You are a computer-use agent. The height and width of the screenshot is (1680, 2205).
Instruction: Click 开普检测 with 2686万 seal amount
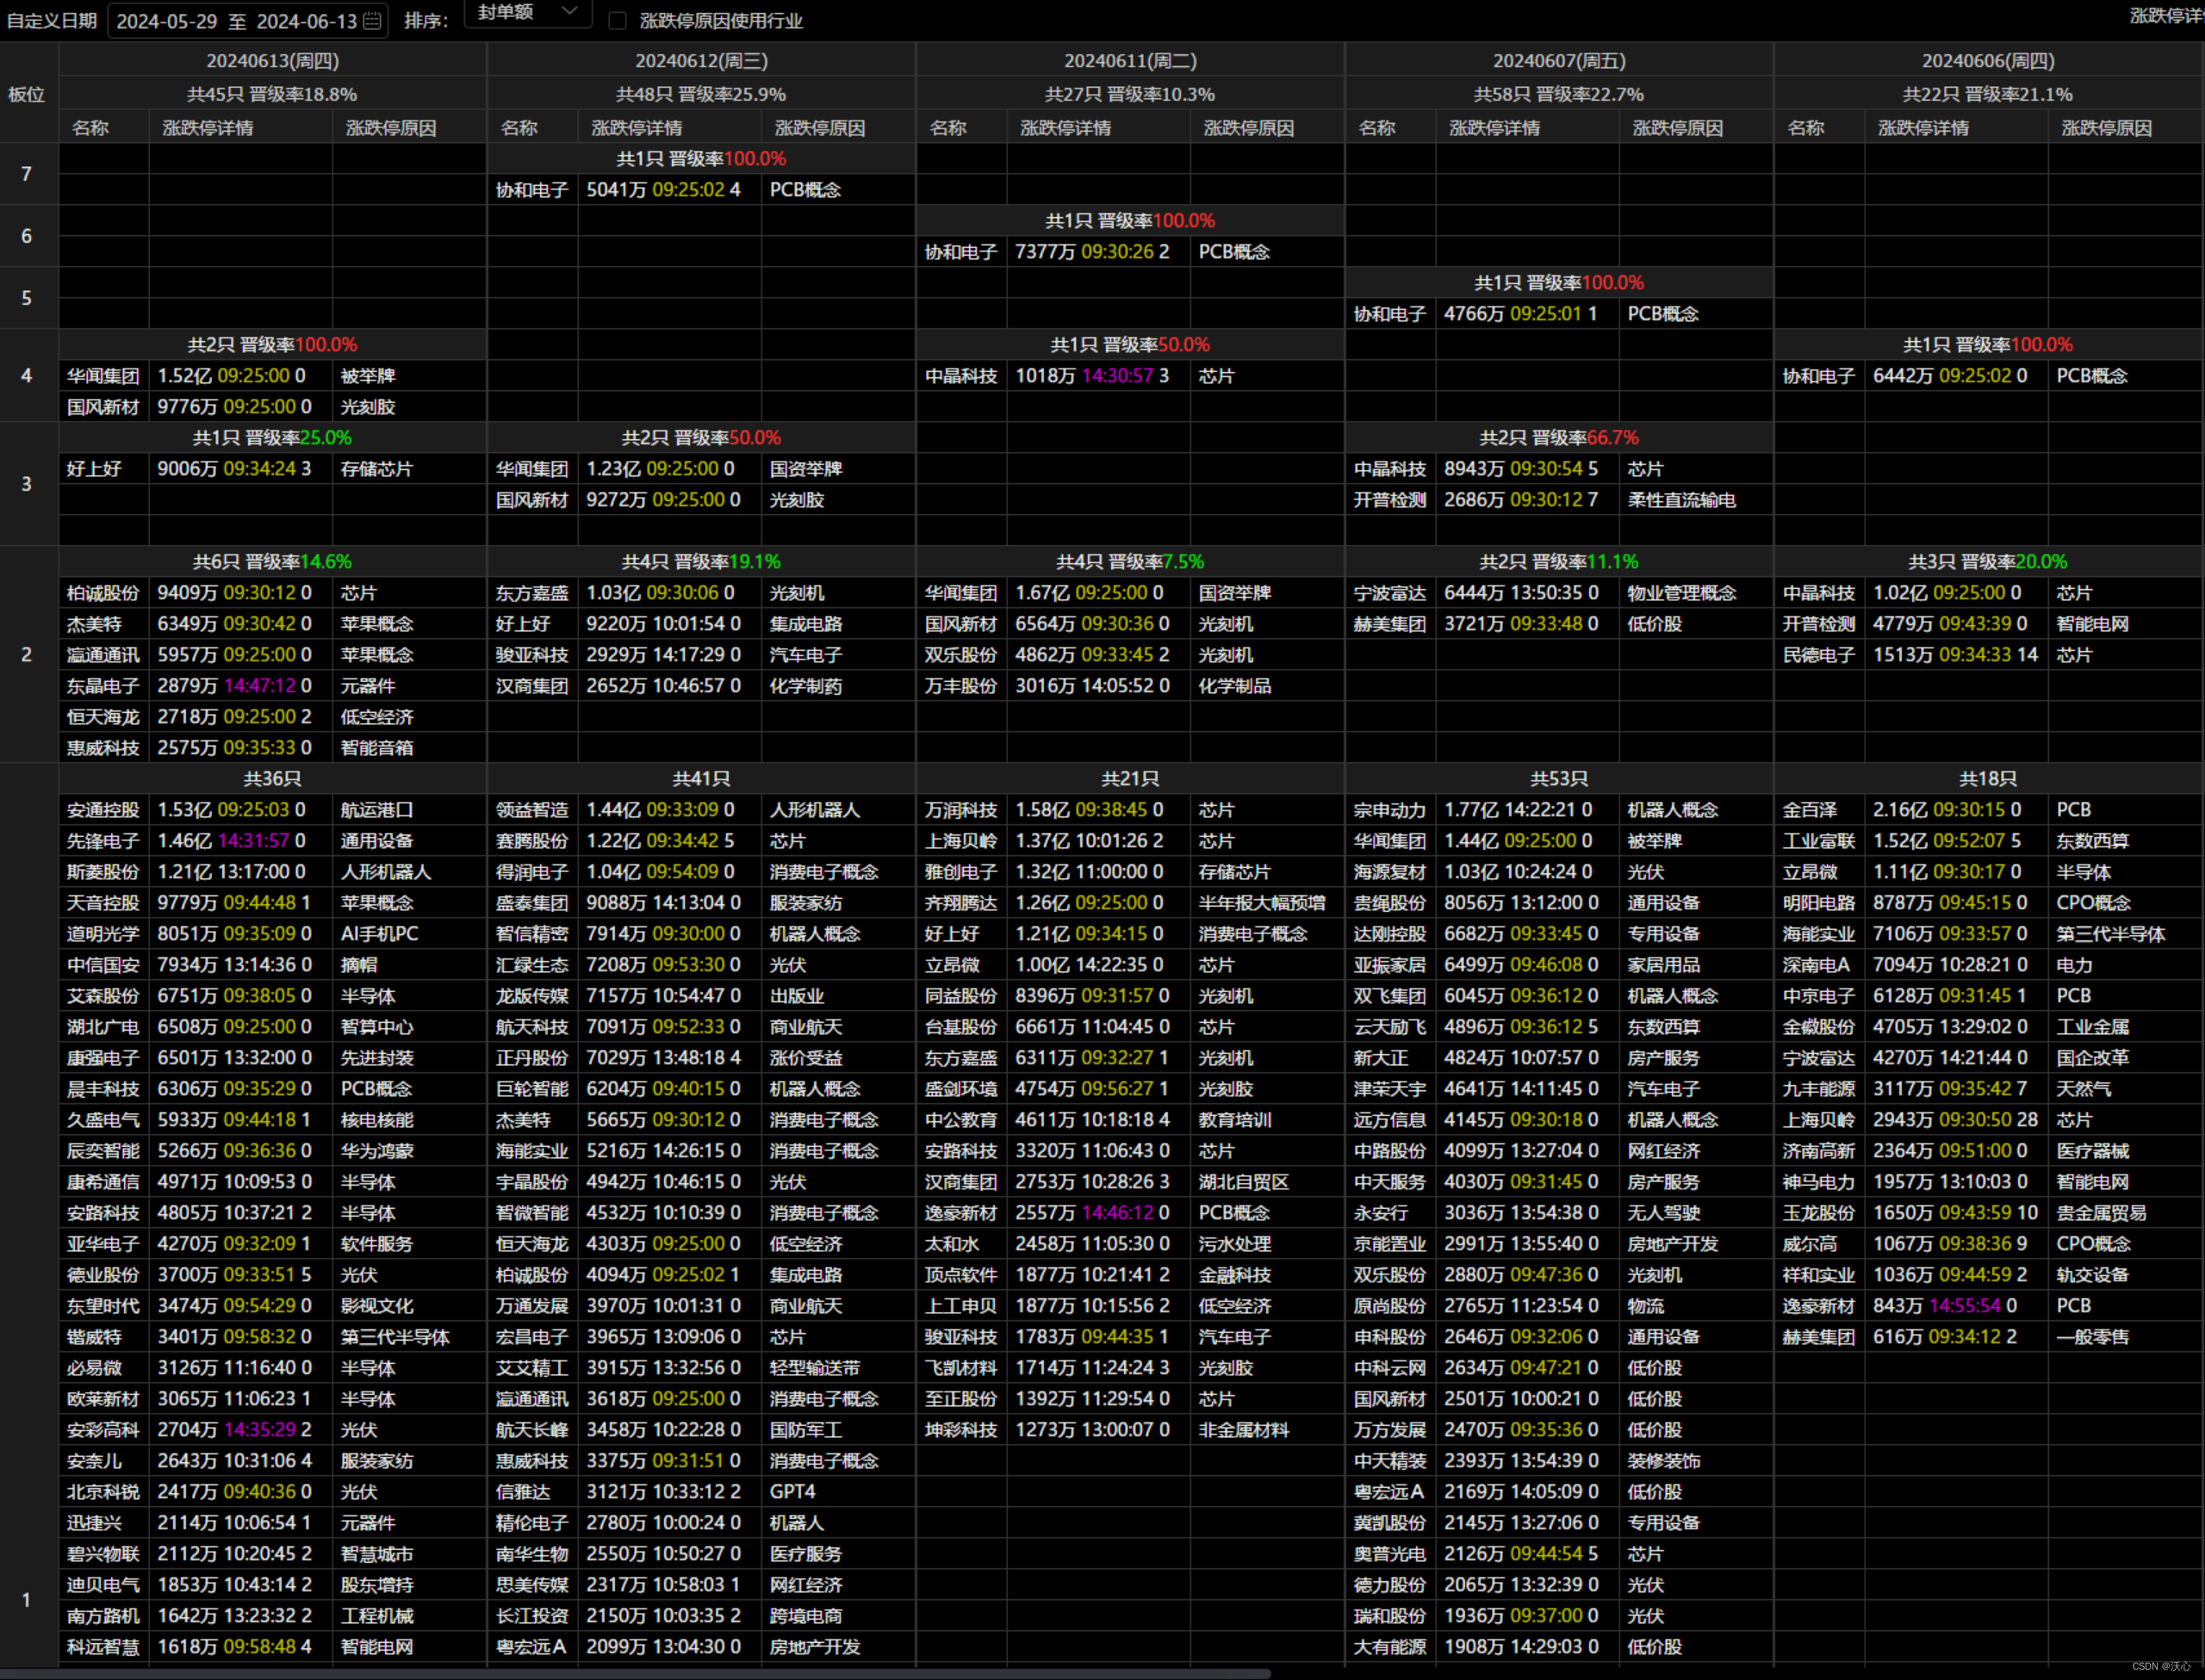[x=1390, y=500]
